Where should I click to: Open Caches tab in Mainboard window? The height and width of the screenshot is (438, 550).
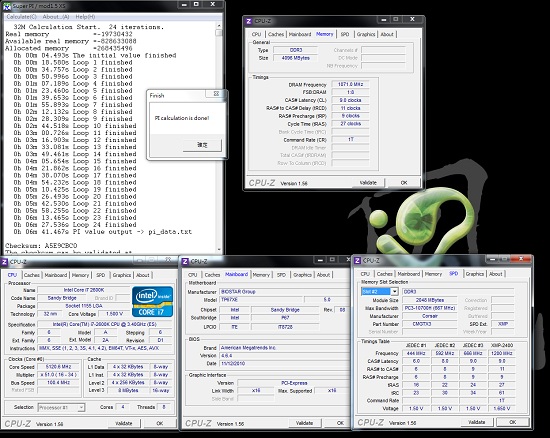coord(212,275)
